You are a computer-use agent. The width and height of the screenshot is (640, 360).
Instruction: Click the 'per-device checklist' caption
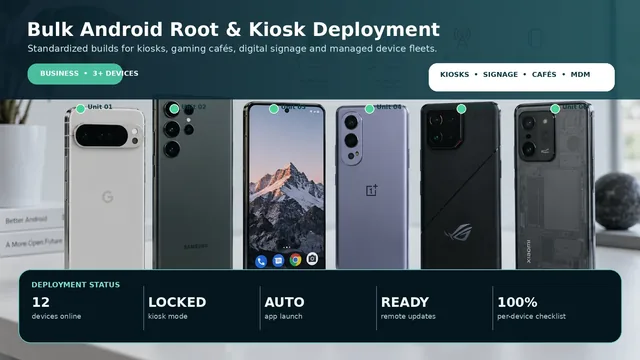[531, 316]
